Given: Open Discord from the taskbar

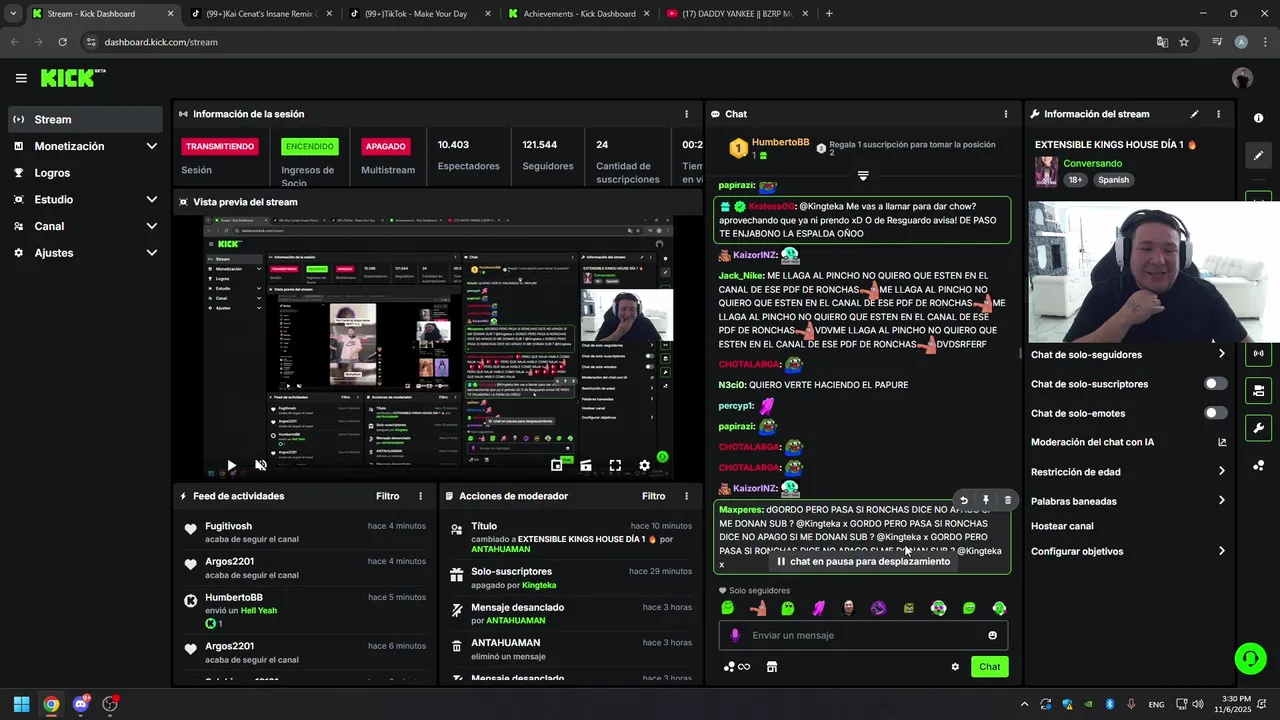Looking at the screenshot, I should (x=81, y=704).
